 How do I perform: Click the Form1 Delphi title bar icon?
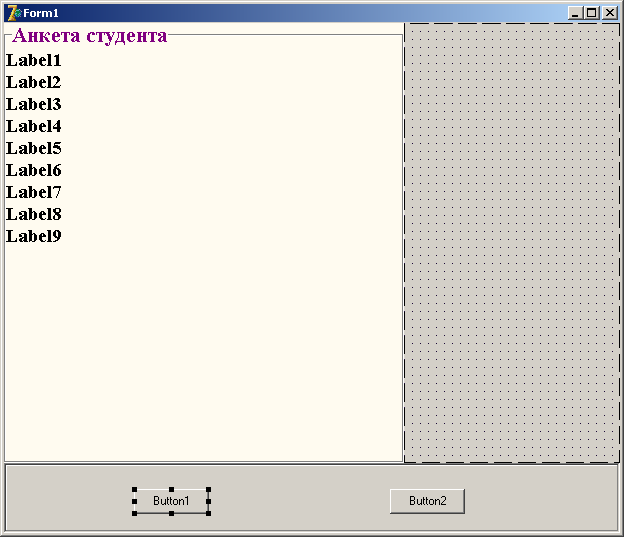14,13
